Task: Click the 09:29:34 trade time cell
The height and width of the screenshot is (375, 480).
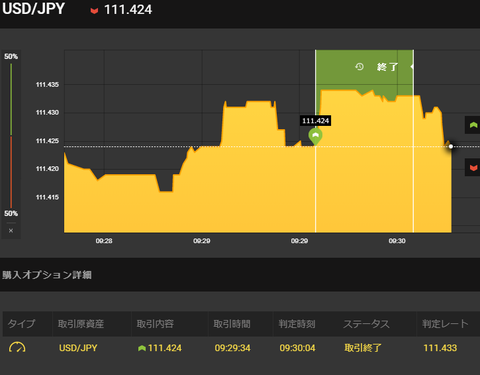Action: [x=233, y=348]
